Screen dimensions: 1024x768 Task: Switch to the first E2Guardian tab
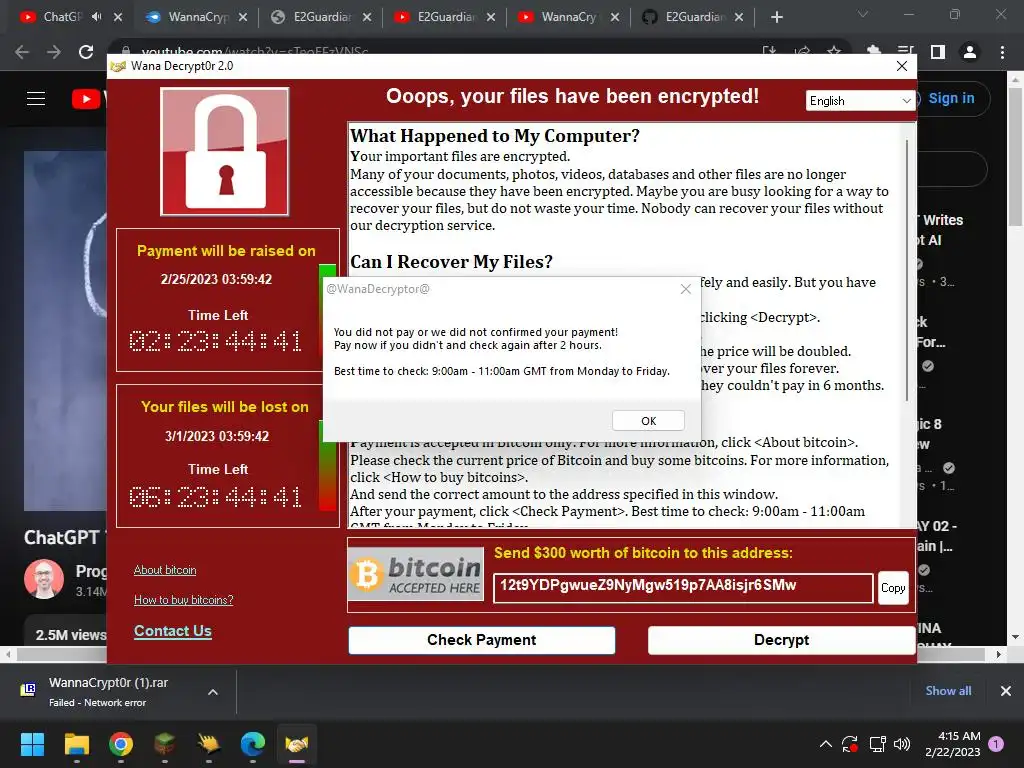coord(321,17)
